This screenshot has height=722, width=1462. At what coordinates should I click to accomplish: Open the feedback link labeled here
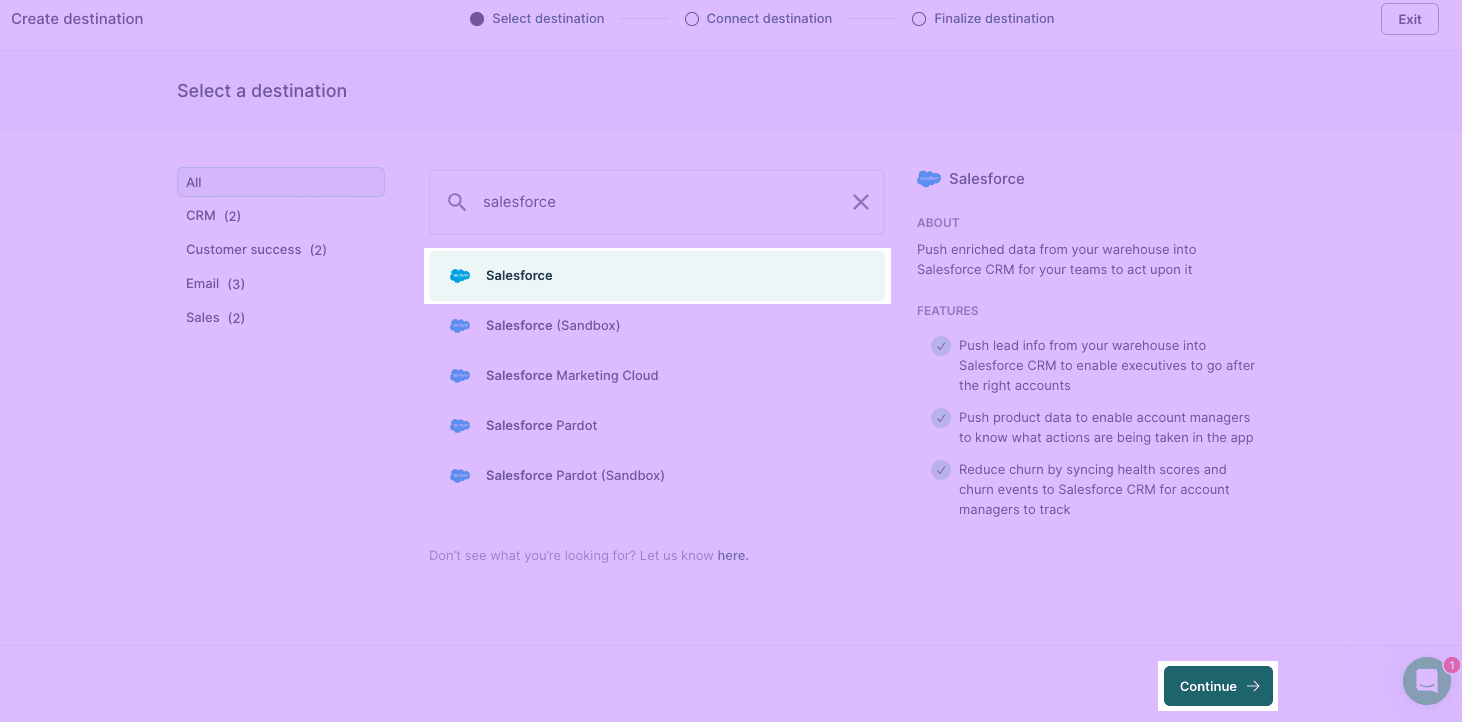(x=732, y=555)
